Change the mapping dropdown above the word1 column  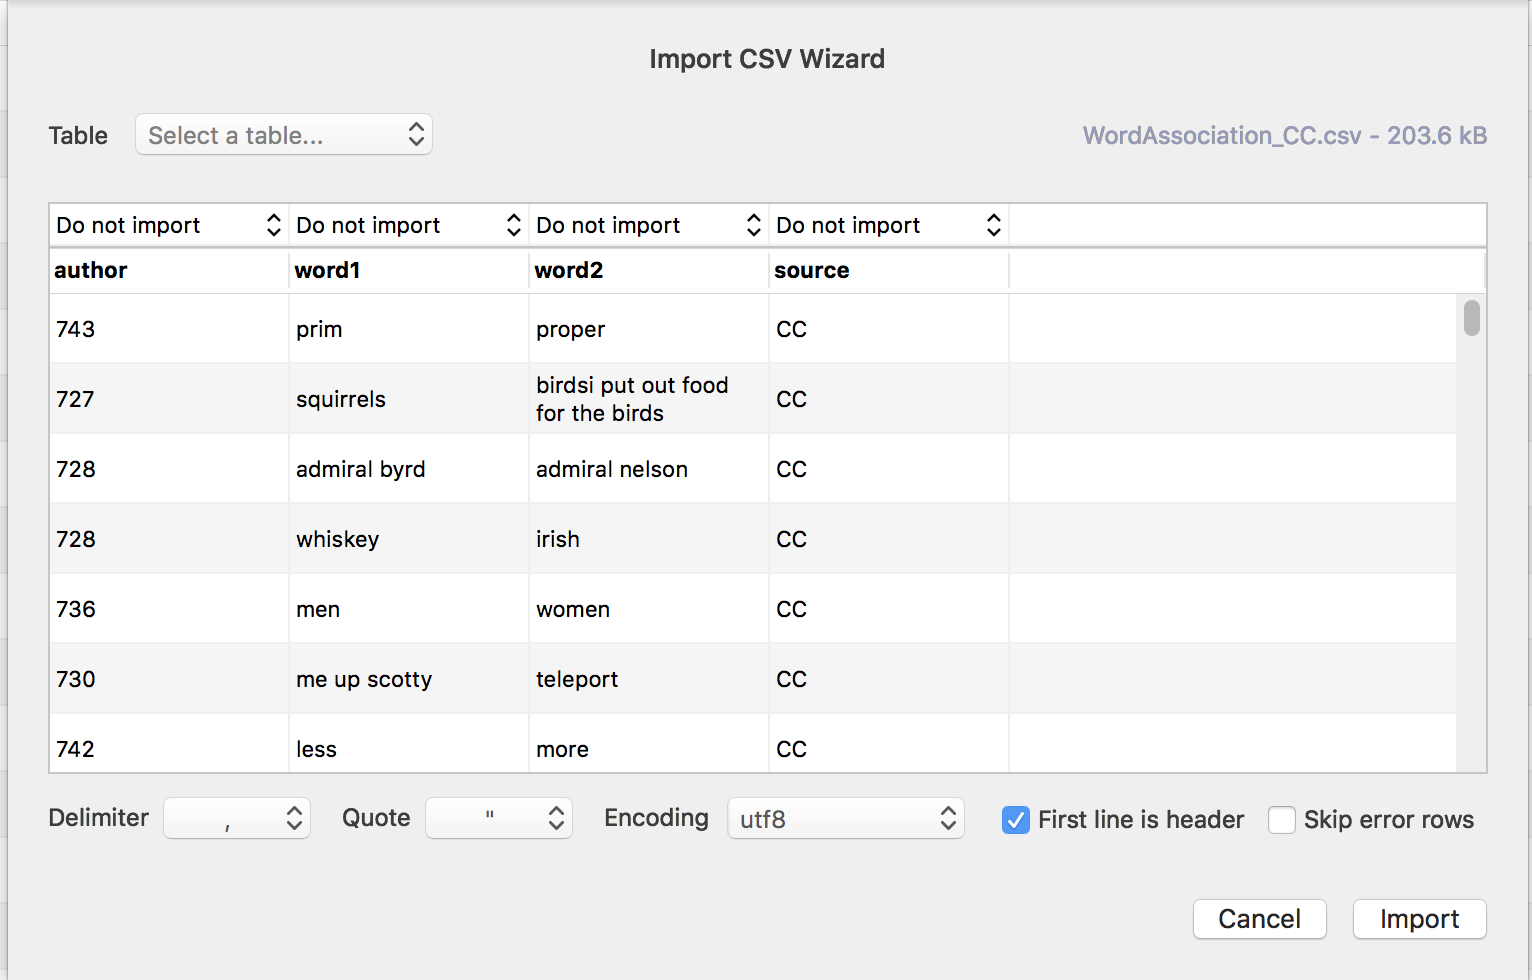(x=407, y=224)
